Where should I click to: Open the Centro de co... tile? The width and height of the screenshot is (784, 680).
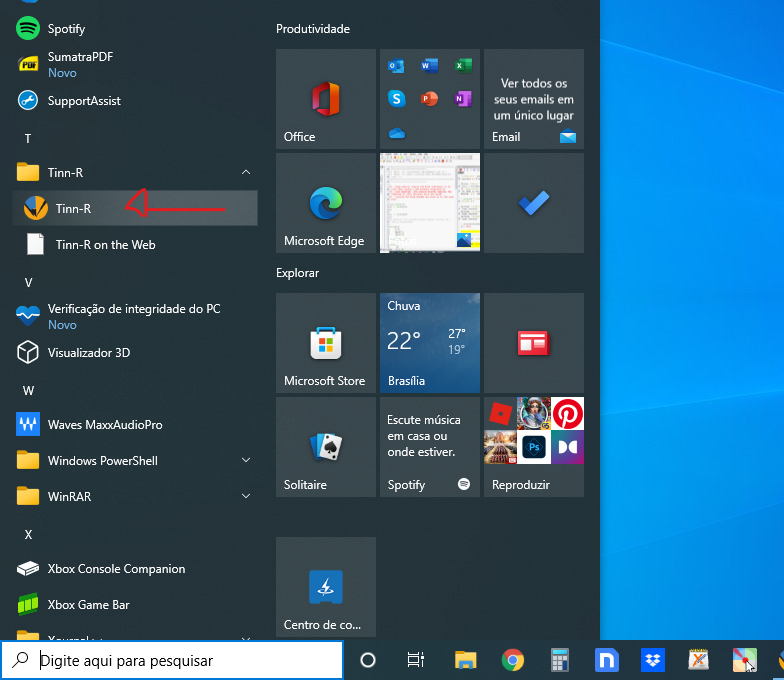point(326,587)
